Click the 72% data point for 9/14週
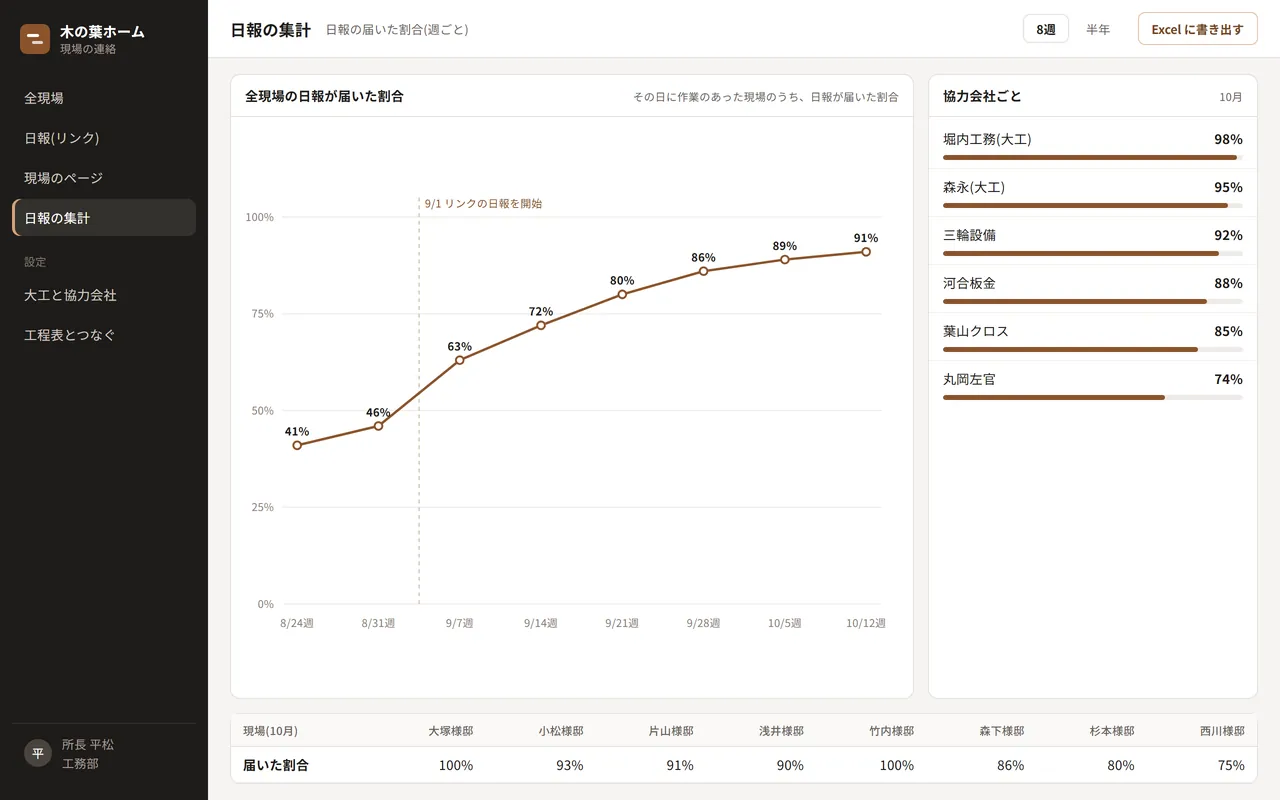The height and width of the screenshot is (800, 1280). [541, 325]
